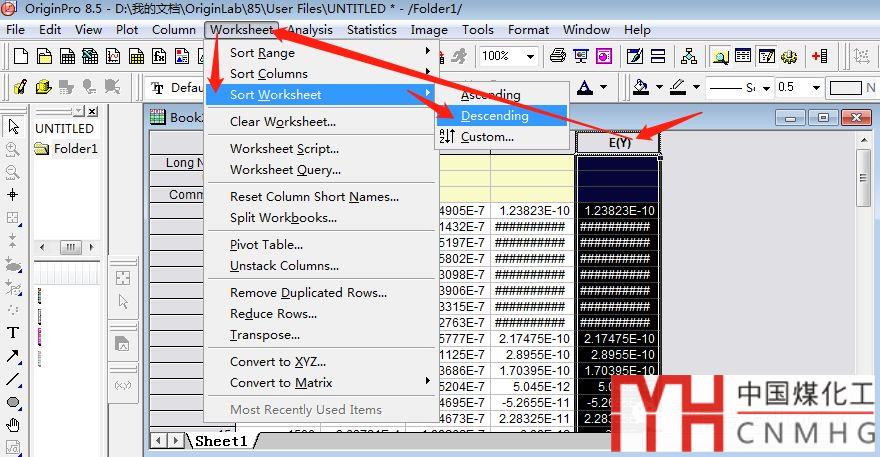Choose Custom... sort option
The image size is (880, 457).
(502, 136)
